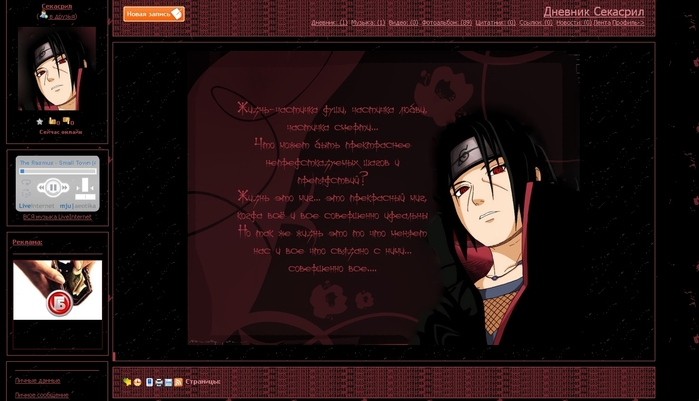Open the 'Видео: (0)' section

click(403, 23)
